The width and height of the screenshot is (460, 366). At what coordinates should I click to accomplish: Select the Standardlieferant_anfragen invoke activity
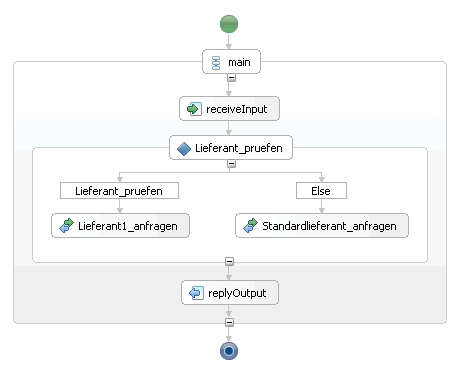point(322,226)
